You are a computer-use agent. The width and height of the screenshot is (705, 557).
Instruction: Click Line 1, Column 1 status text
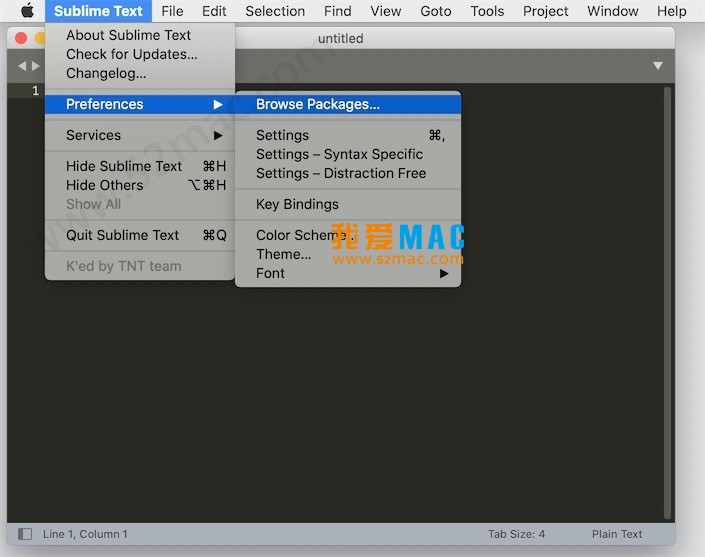tap(85, 534)
